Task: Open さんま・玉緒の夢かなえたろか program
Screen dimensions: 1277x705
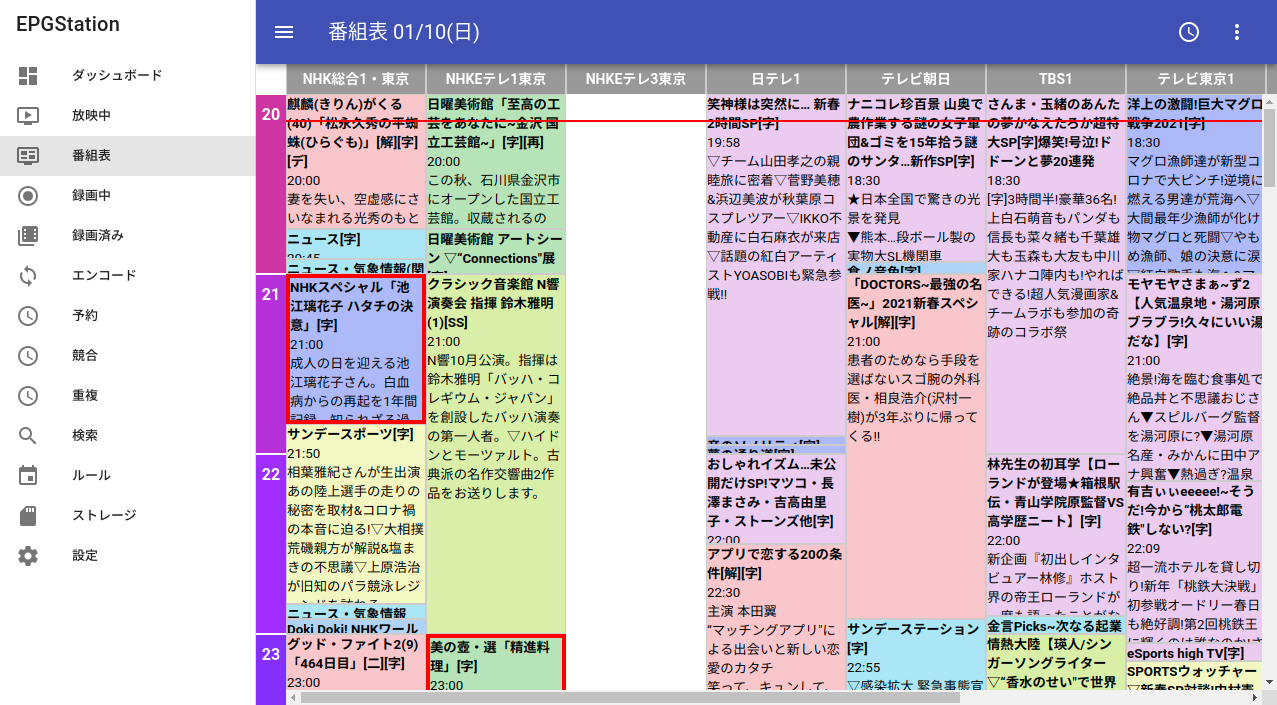Action: [x=1056, y=274]
